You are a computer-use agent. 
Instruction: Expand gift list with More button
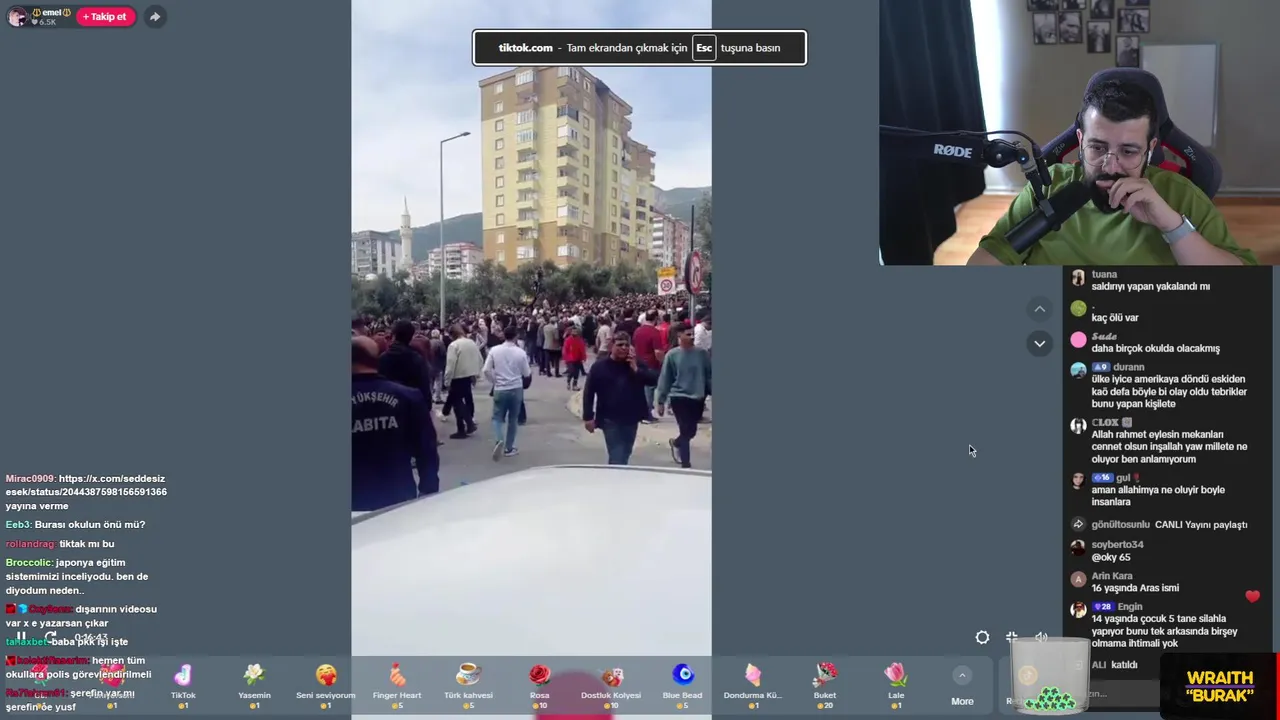962,687
